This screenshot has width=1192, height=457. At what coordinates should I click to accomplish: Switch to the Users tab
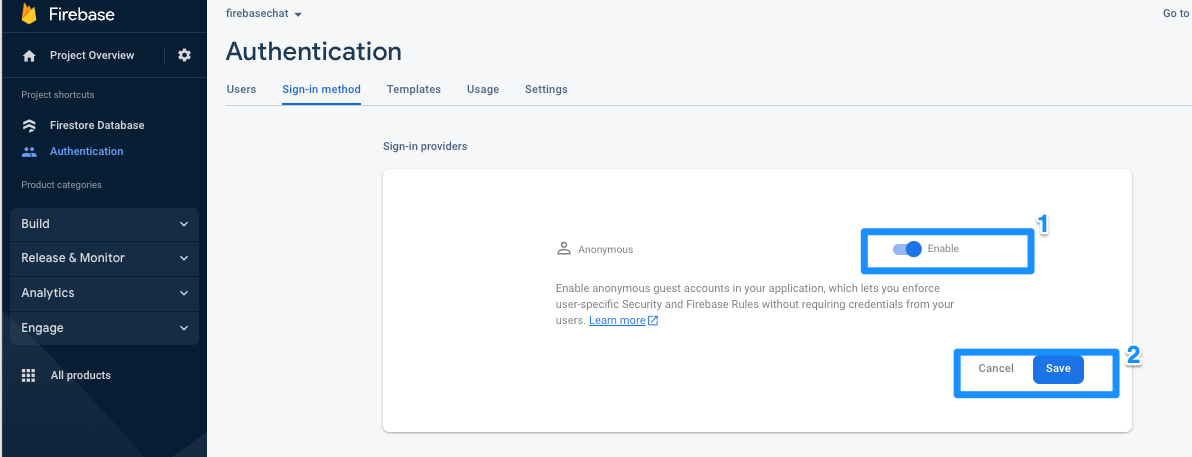tap(241, 90)
